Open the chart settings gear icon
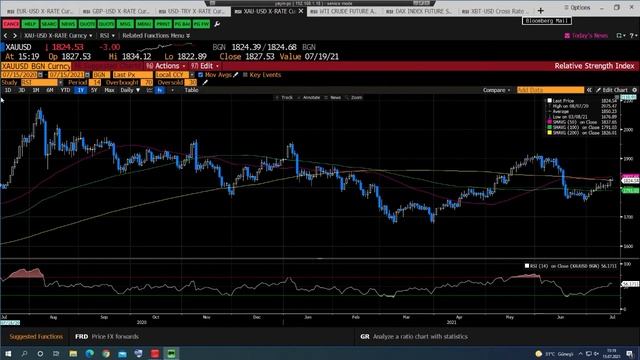Viewport: 640px width, 360px height. [x=635, y=90]
